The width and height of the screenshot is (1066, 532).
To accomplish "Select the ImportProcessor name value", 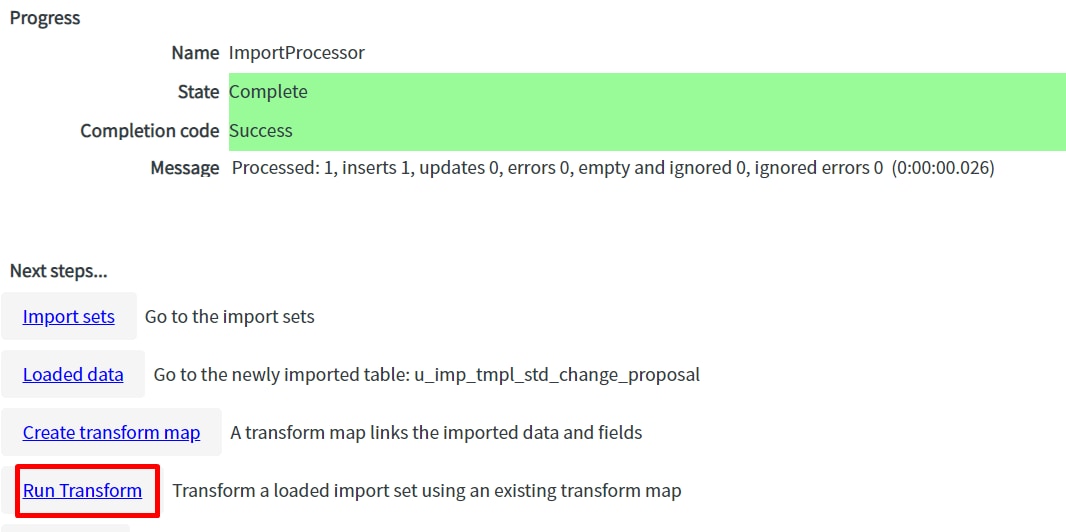I will (x=296, y=53).
